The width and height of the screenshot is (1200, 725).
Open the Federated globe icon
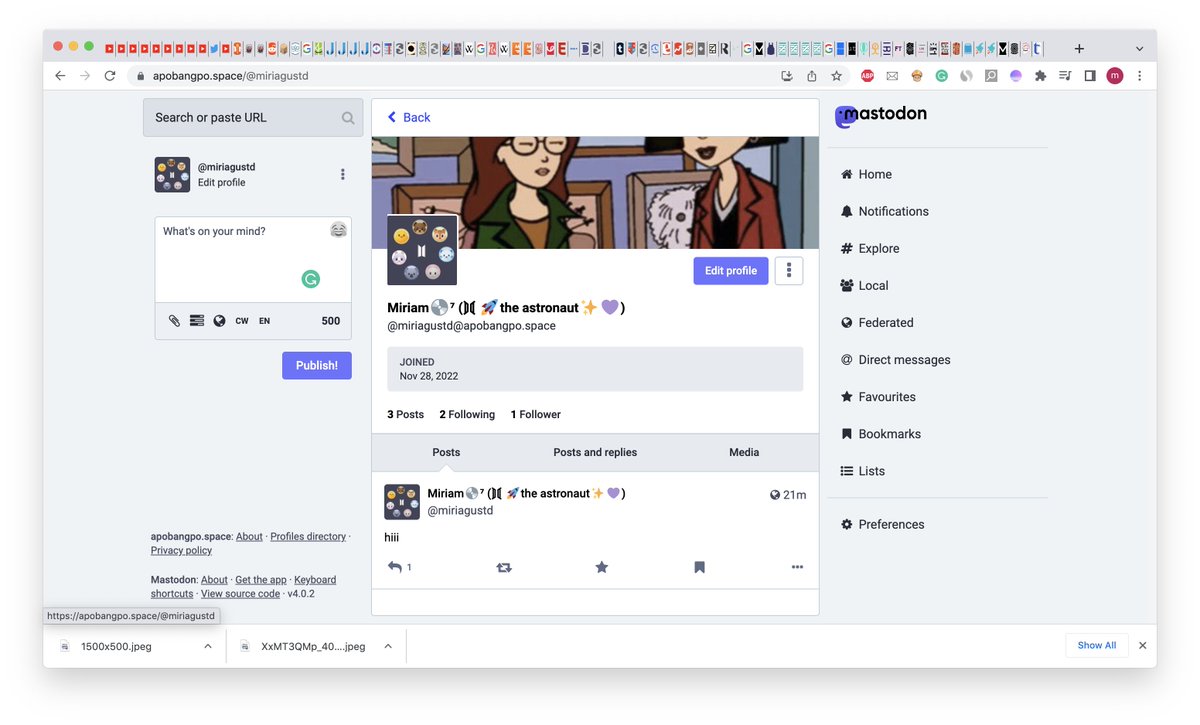point(847,322)
